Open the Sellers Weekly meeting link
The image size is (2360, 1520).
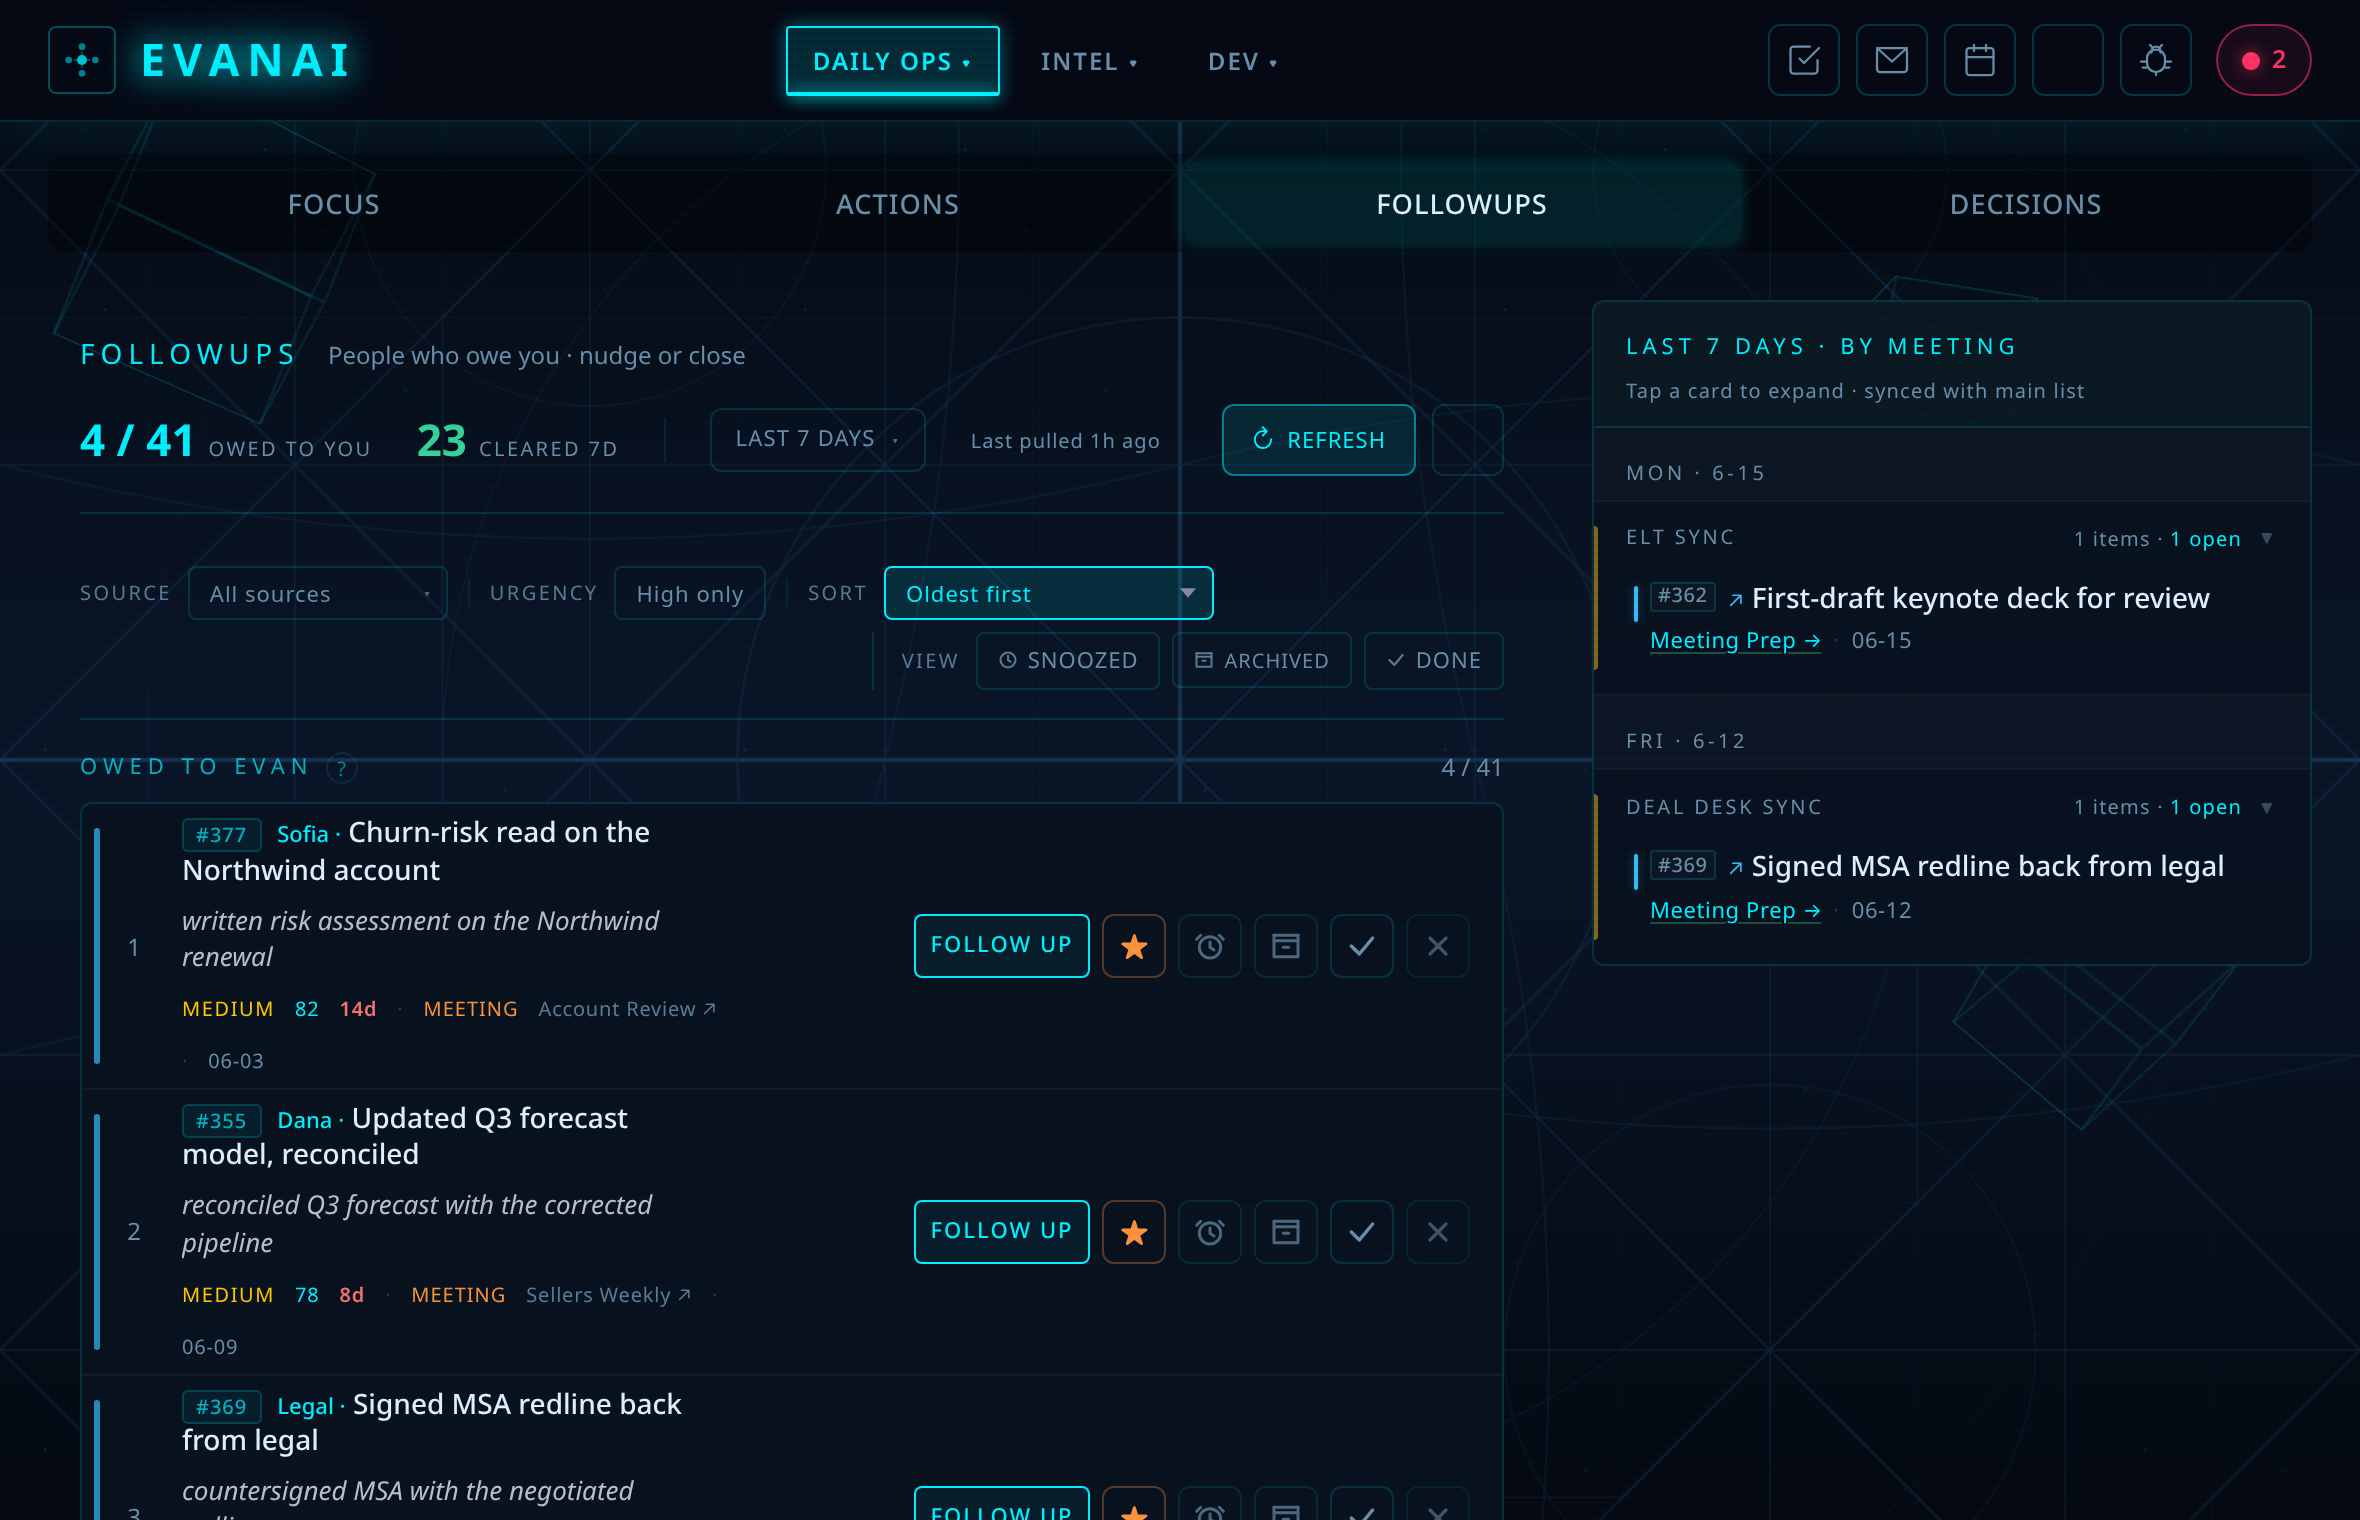click(x=609, y=1295)
